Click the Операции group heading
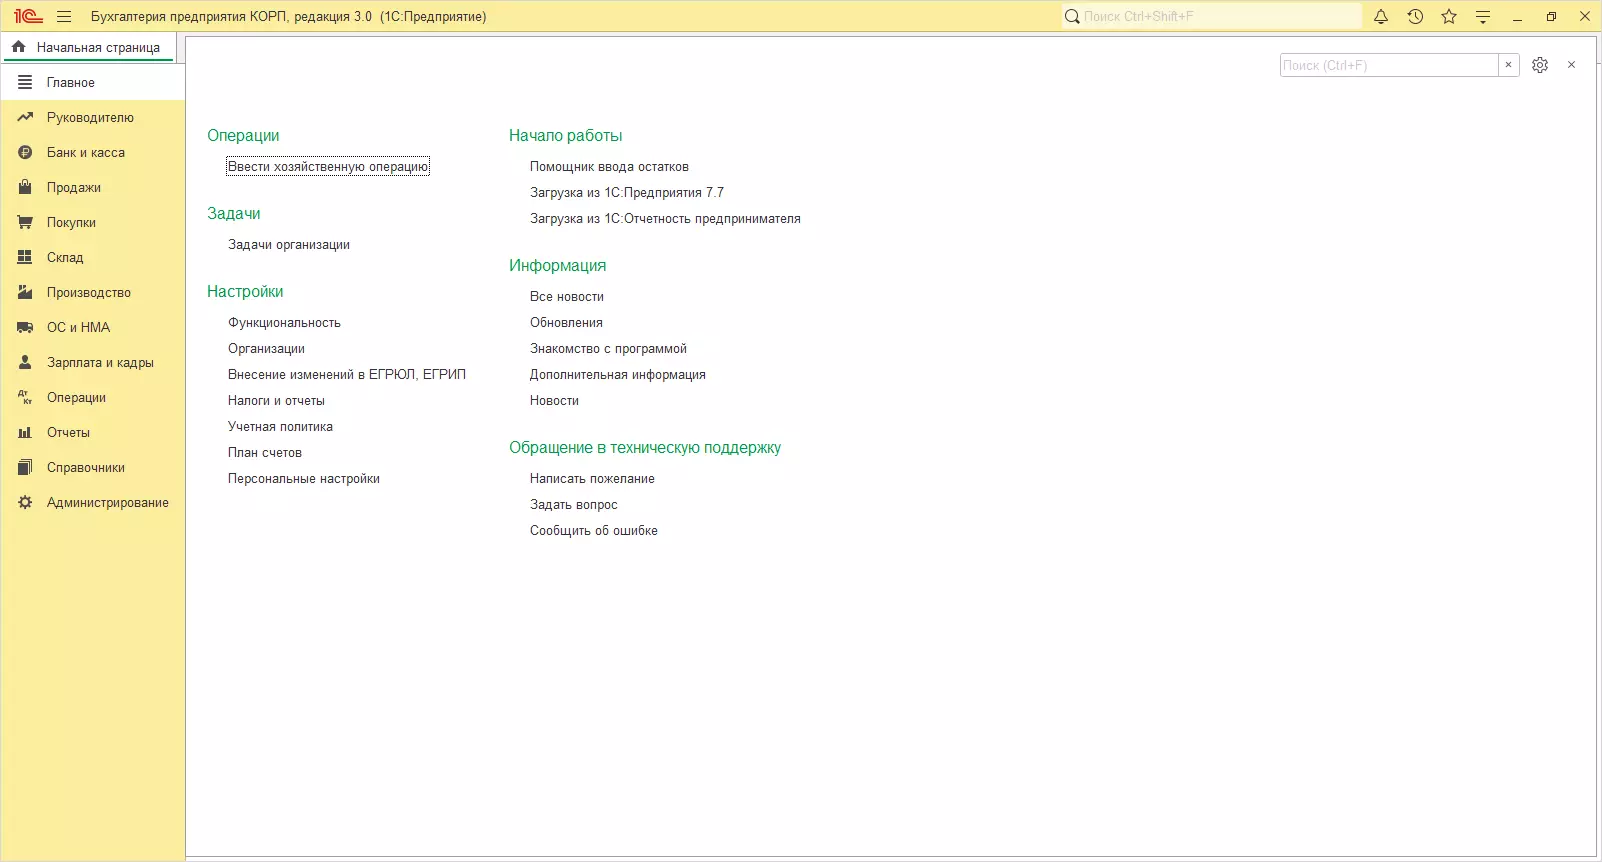Image resolution: width=1602 pixels, height=862 pixels. tap(243, 135)
